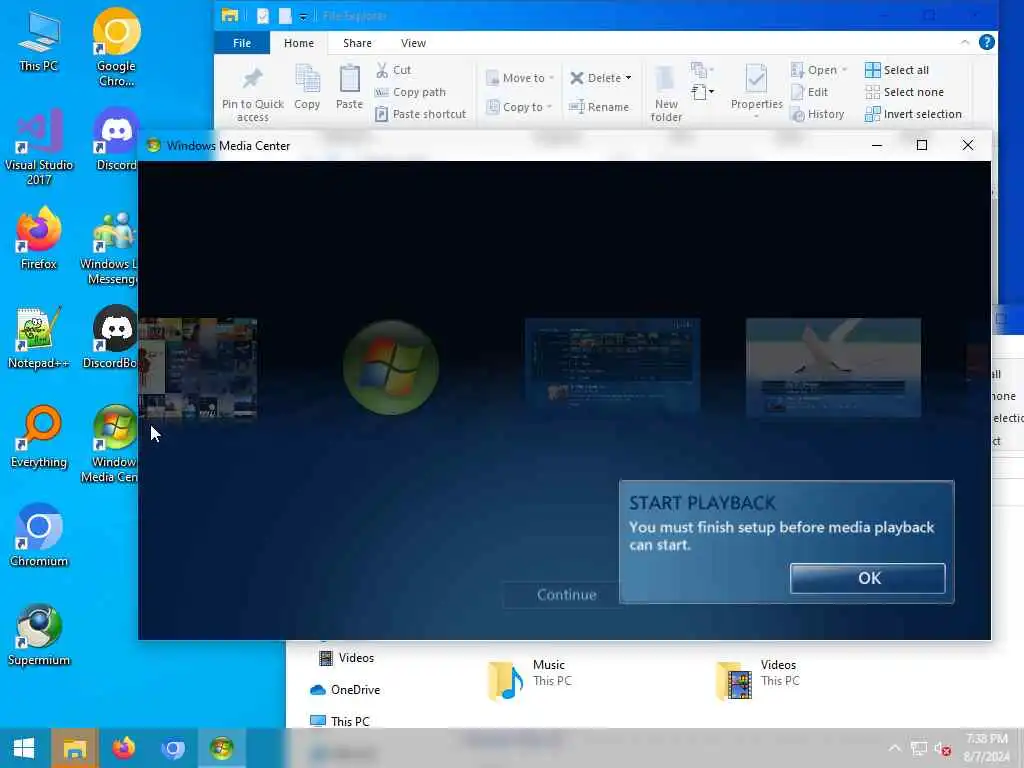1024x768 pixels.
Task: Click the Paste icon in the ribbon
Action: (x=349, y=78)
